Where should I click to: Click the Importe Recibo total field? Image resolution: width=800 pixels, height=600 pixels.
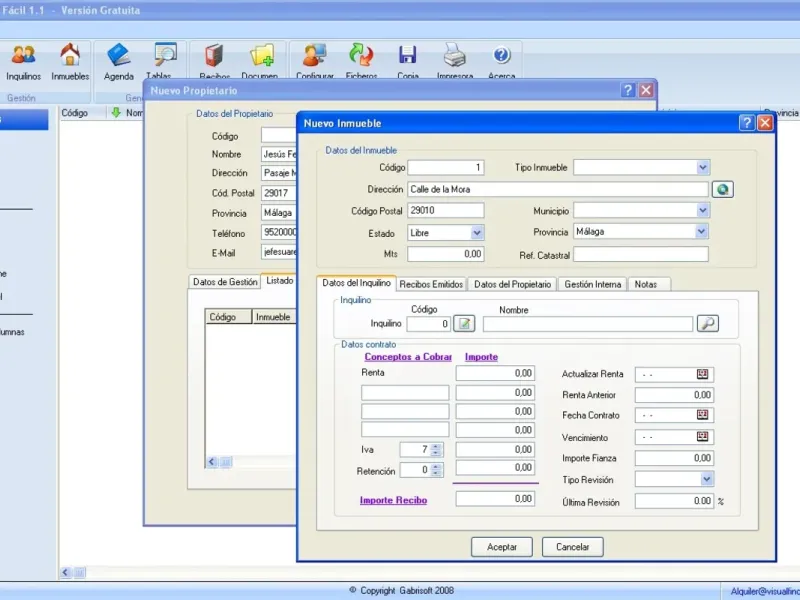point(495,498)
